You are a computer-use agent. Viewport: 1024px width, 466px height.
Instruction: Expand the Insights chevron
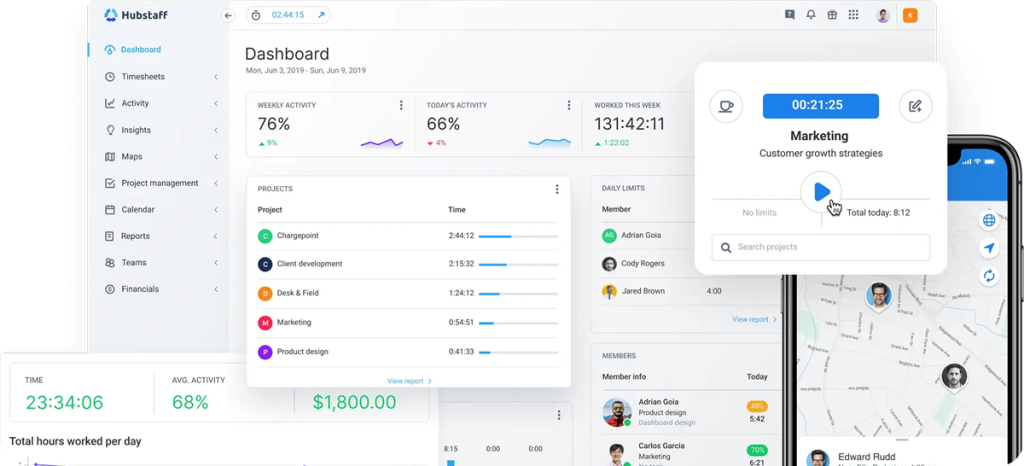point(216,130)
